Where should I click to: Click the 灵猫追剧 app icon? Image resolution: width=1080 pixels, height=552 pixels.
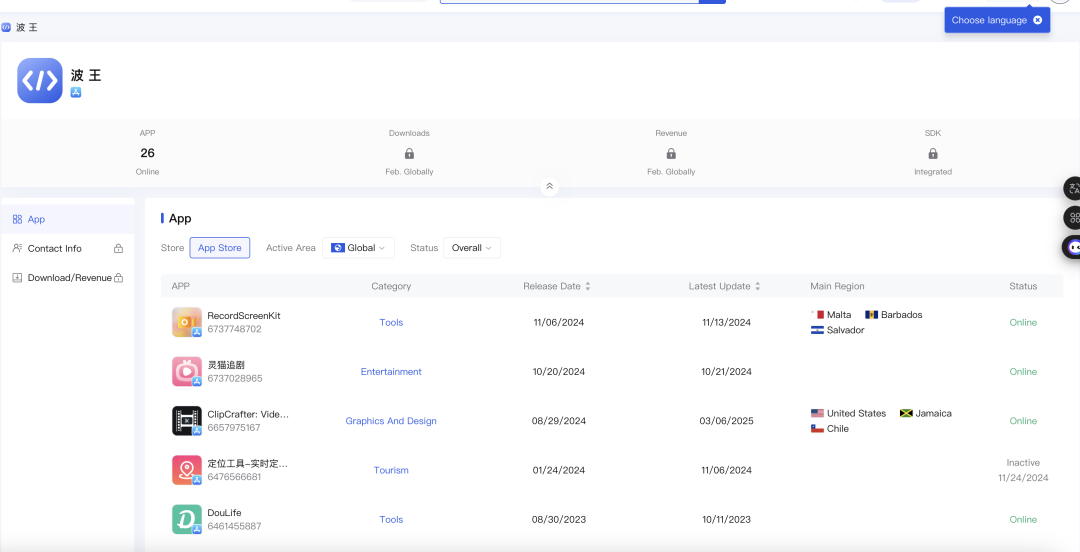click(187, 371)
